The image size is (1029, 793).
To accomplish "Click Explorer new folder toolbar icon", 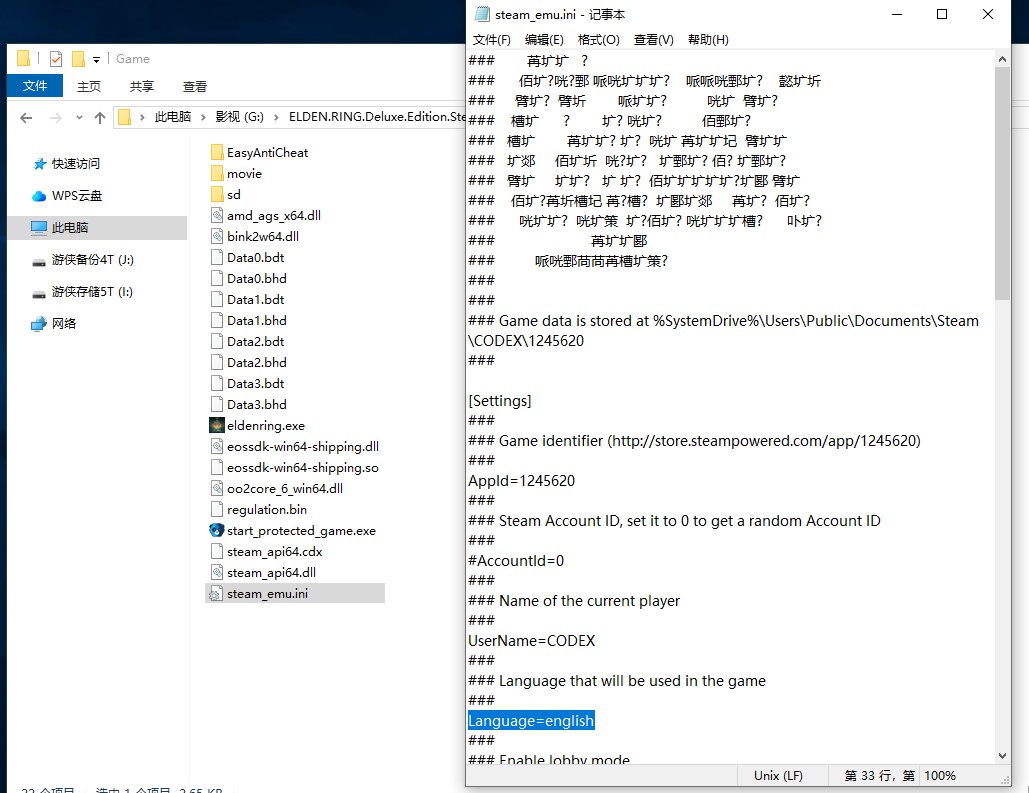I will pos(78,59).
